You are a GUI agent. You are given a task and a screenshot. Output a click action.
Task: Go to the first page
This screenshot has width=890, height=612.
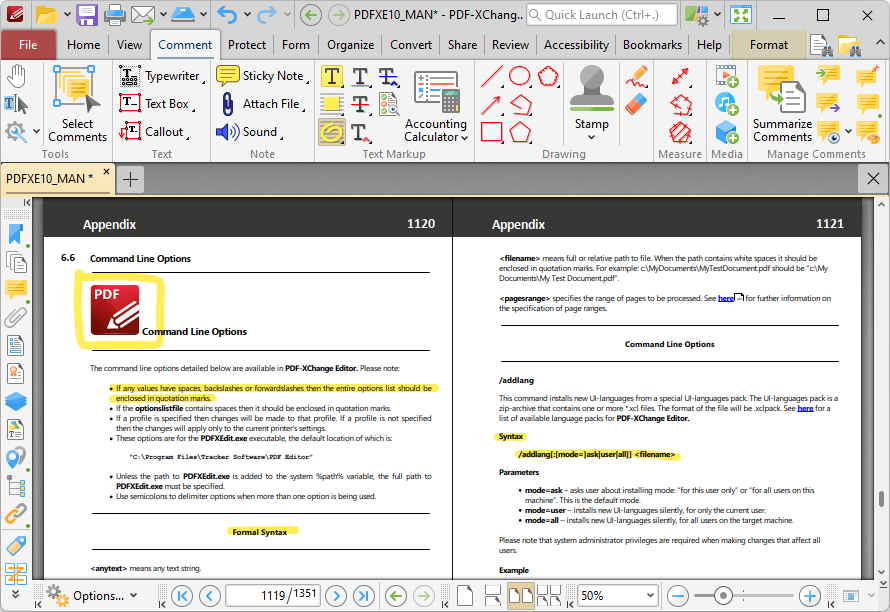[x=182, y=596]
